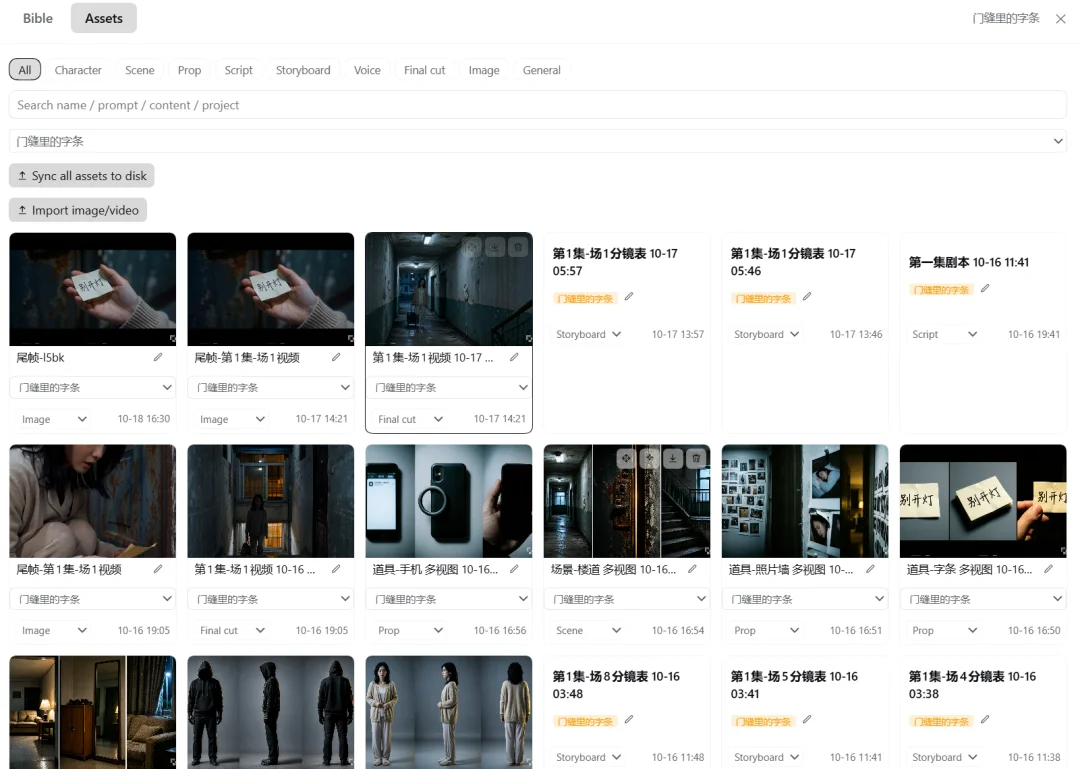Filter assets by Voice
Image resolution: width=1080 pixels, height=769 pixels.
pyautogui.click(x=367, y=70)
